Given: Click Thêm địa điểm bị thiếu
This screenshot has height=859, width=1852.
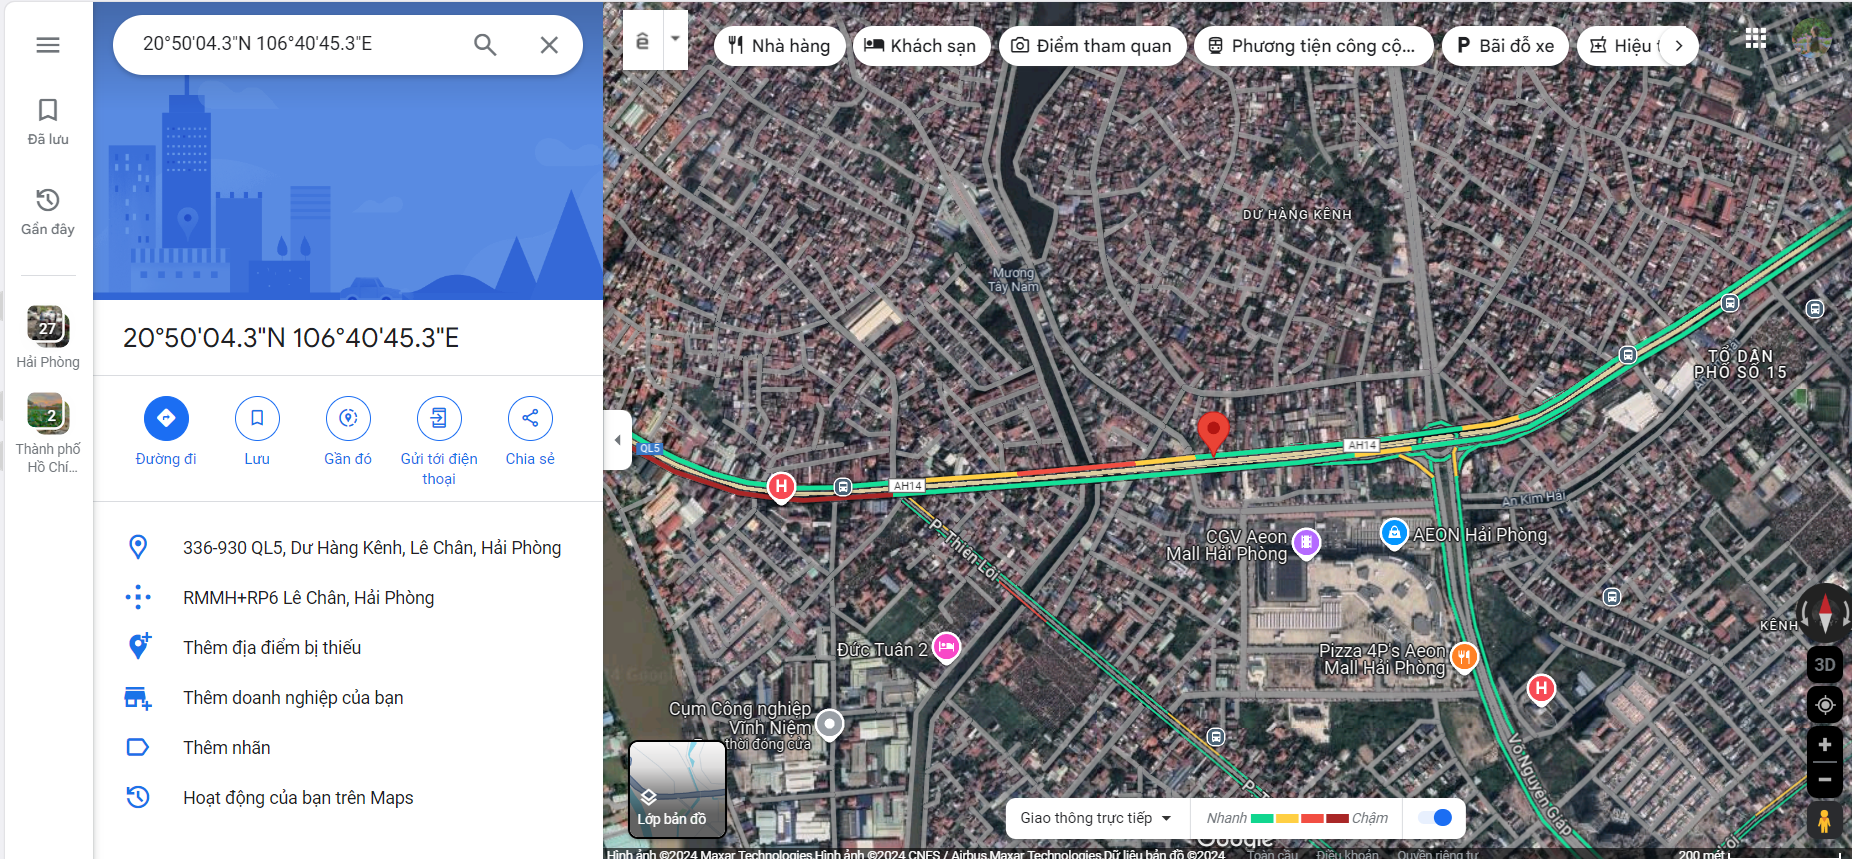Looking at the screenshot, I should pos(272,648).
